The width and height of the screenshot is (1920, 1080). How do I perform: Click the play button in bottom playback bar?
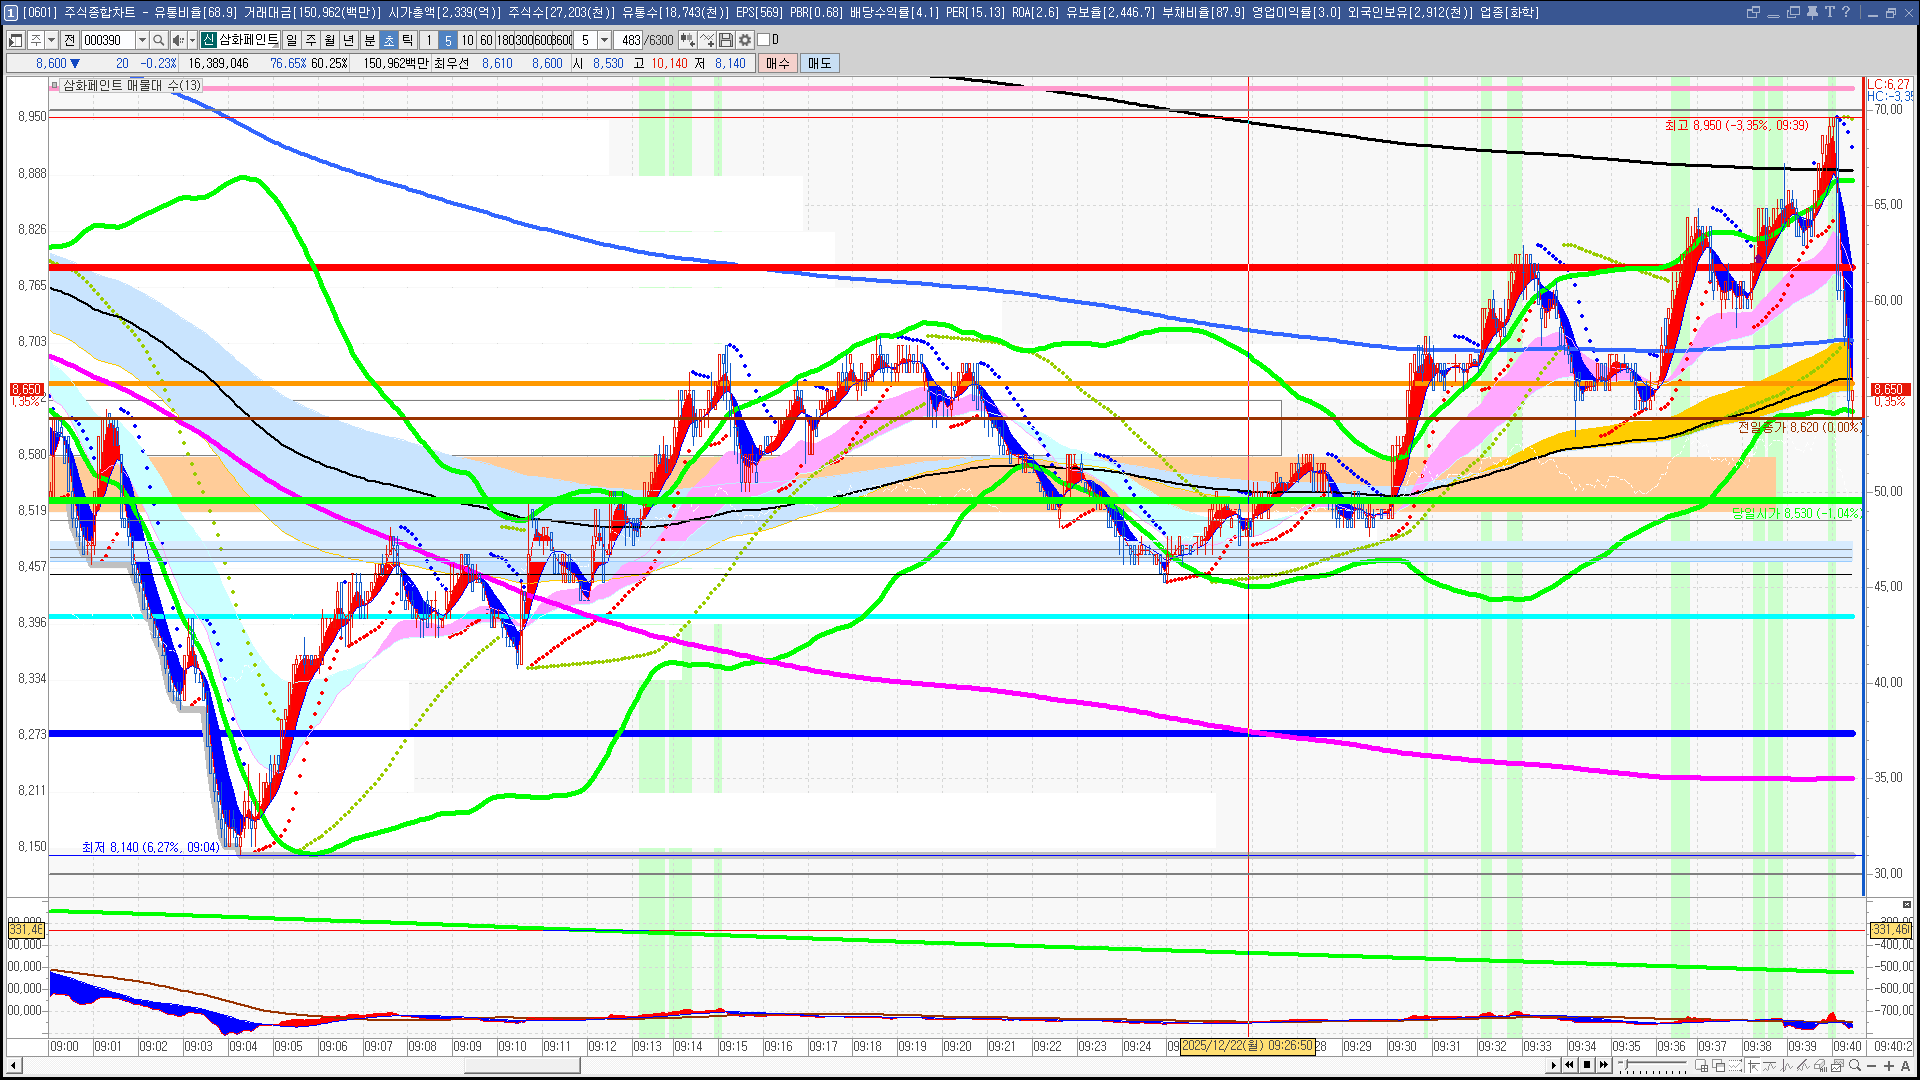pos(1553,1065)
